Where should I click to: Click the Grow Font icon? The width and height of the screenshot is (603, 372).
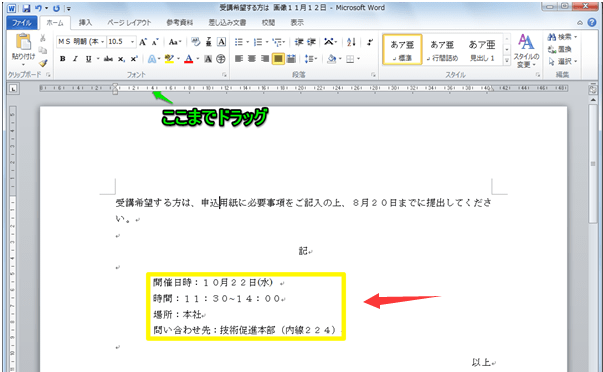pos(143,42)
